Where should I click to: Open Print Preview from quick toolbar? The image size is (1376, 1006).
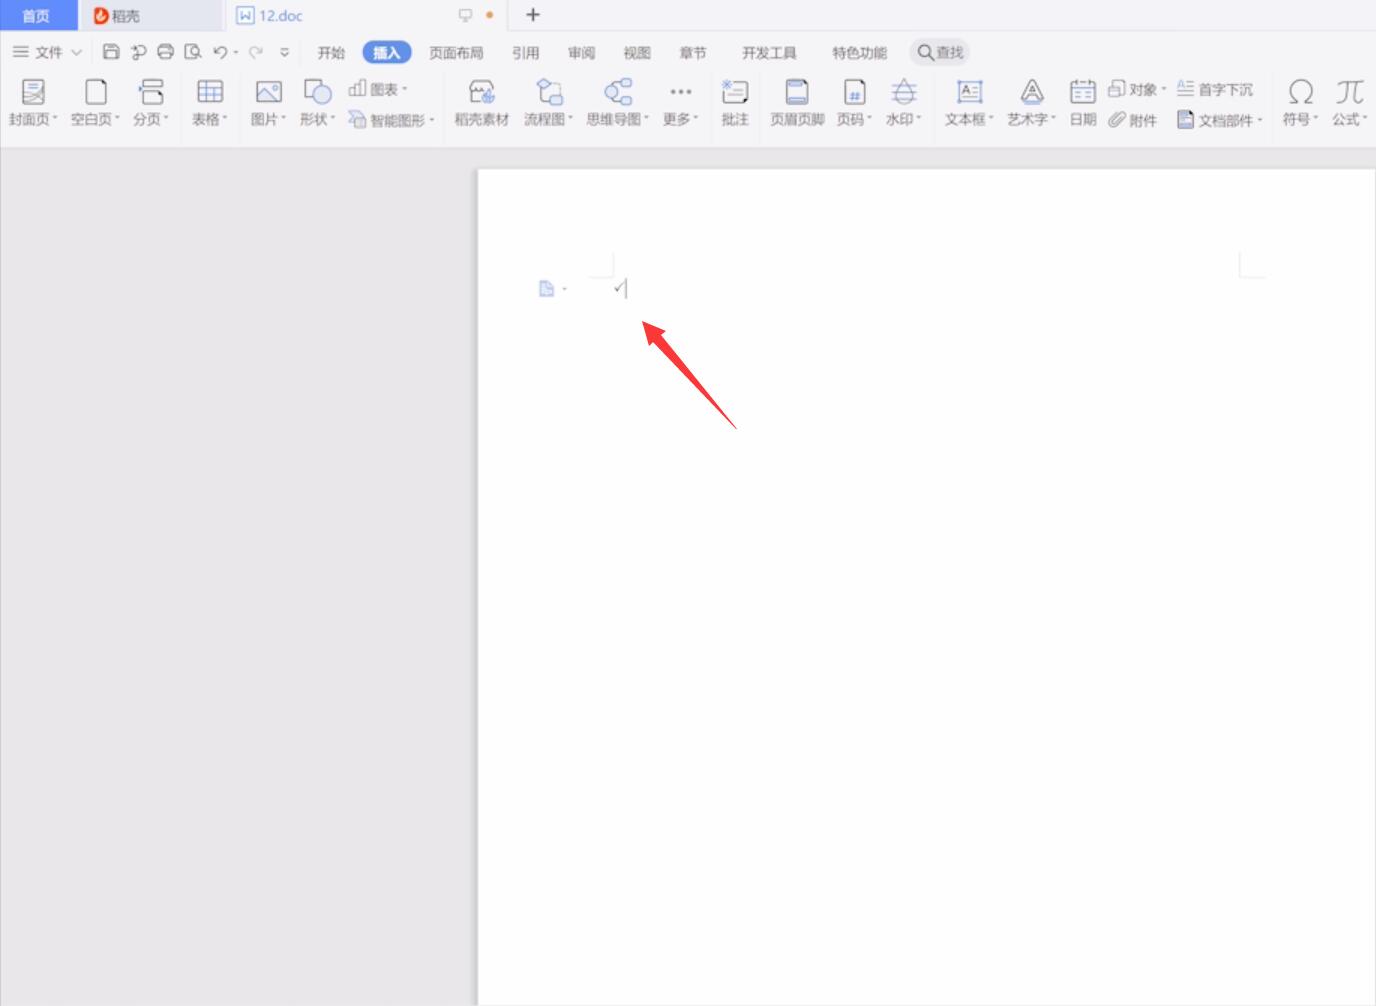193,52
